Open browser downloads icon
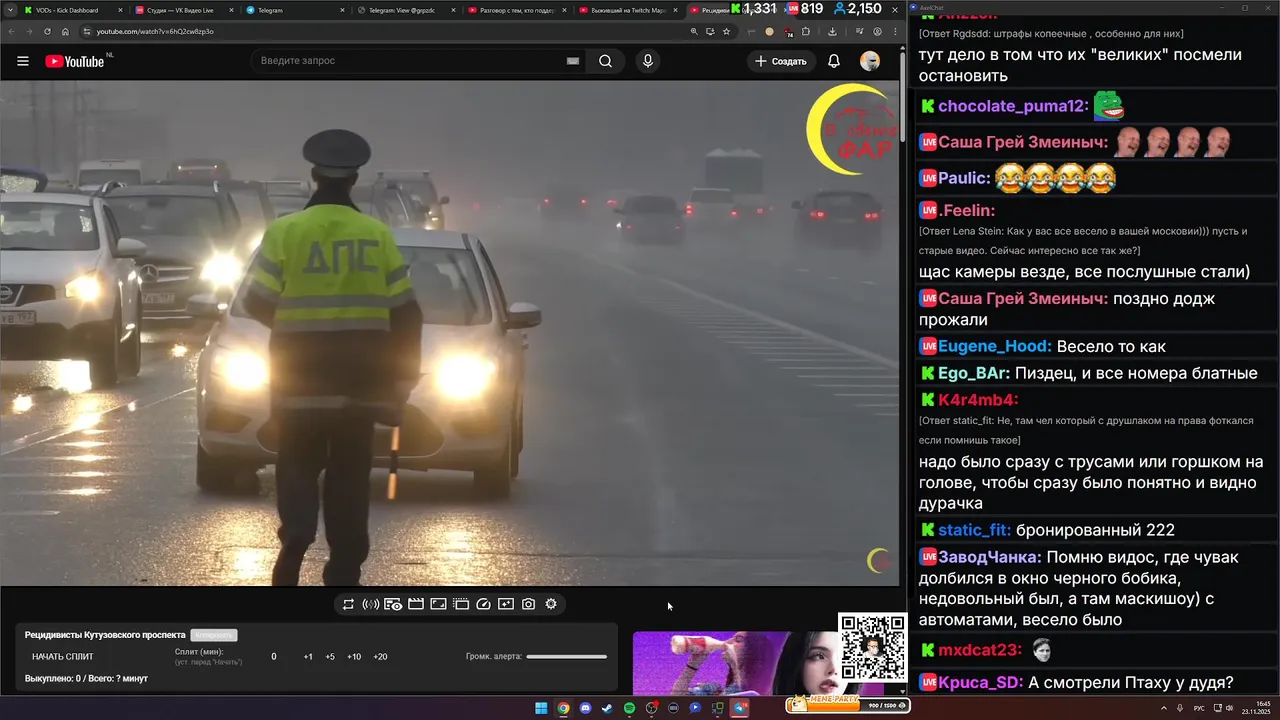The width and height of the screenshot is (1280, 720). click(832, 31)
